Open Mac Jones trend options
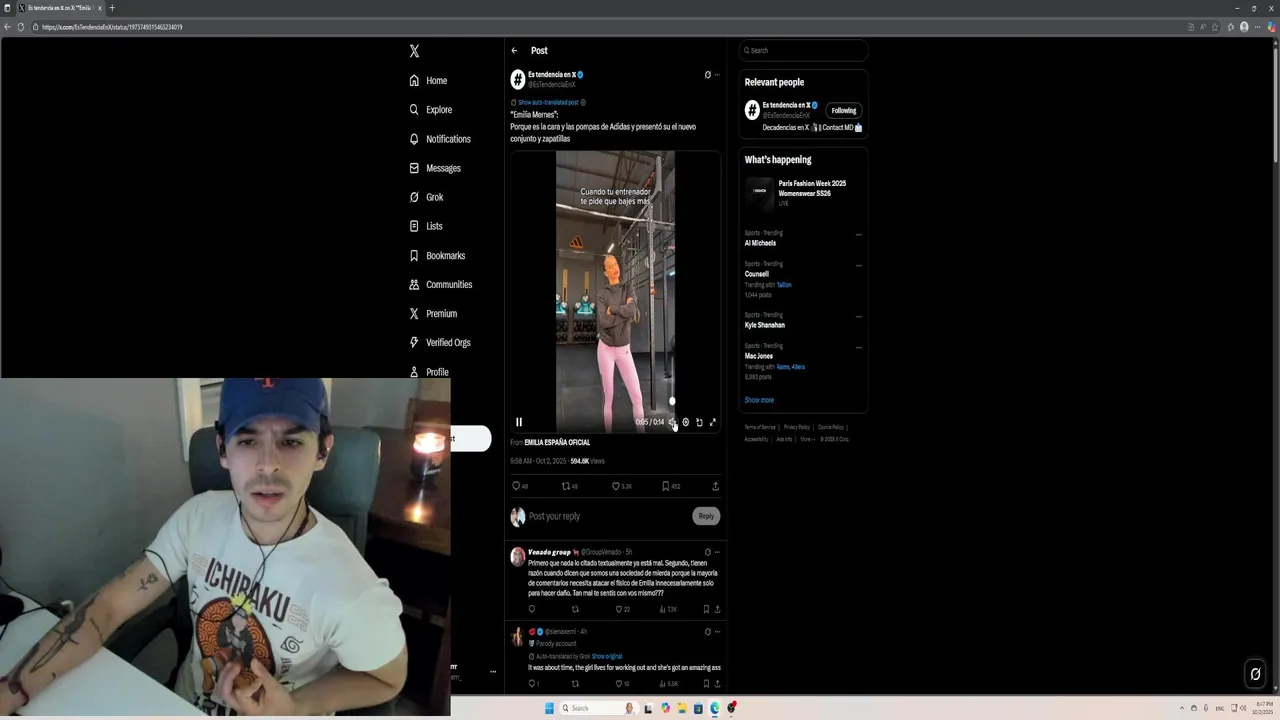The width and height of the screenshot is (1280, 720). point(859,348)
